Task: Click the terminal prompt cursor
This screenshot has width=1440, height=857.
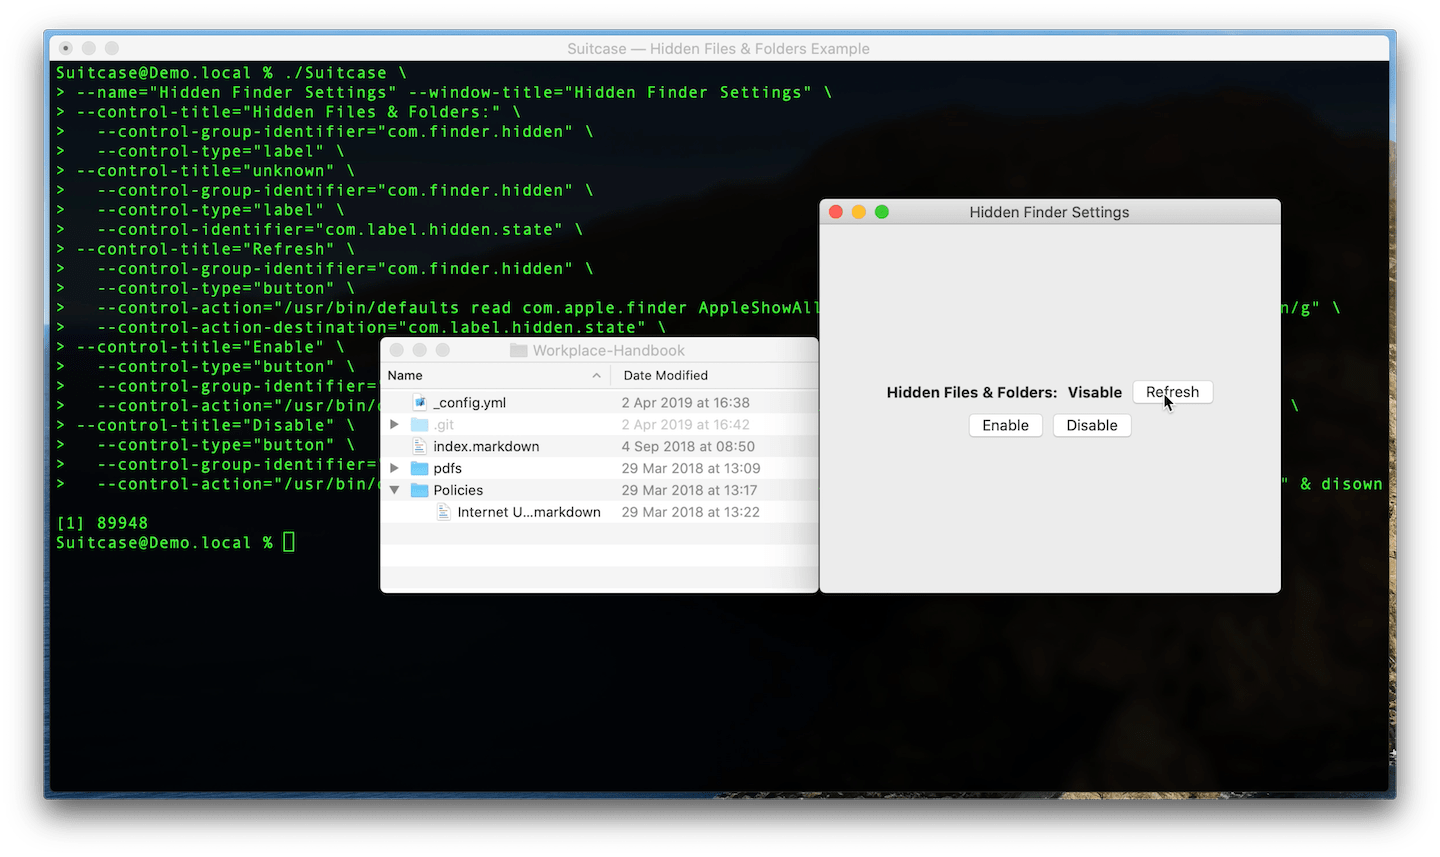Action: click(x=289, y=542)
